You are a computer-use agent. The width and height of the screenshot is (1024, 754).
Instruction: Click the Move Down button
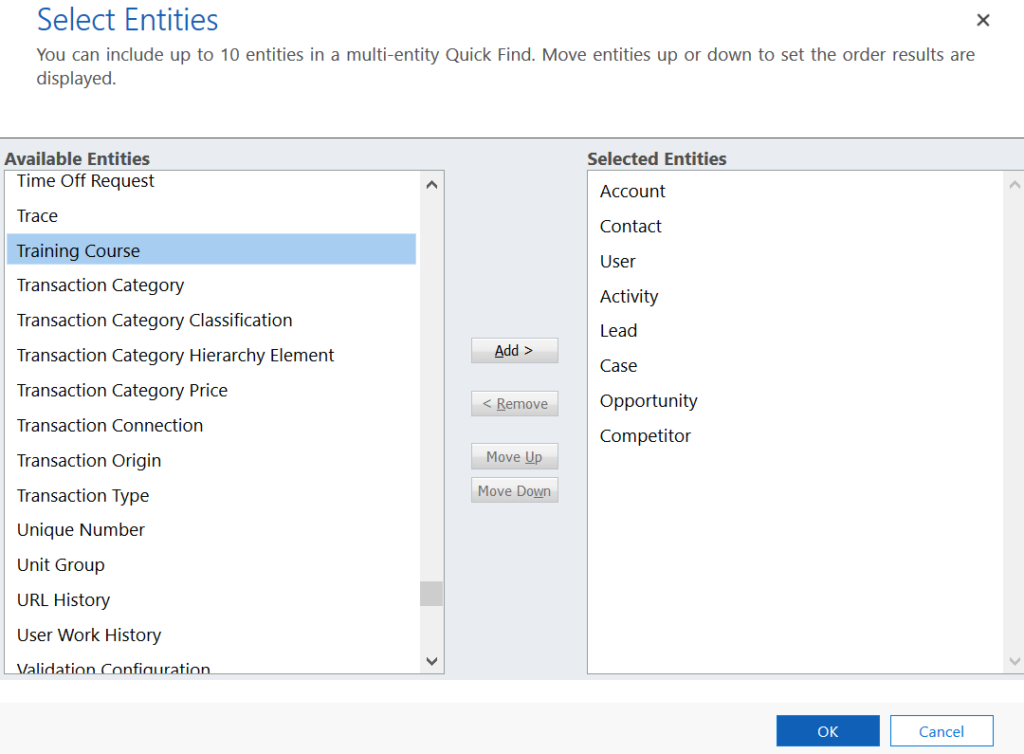(x=514, y=490)
